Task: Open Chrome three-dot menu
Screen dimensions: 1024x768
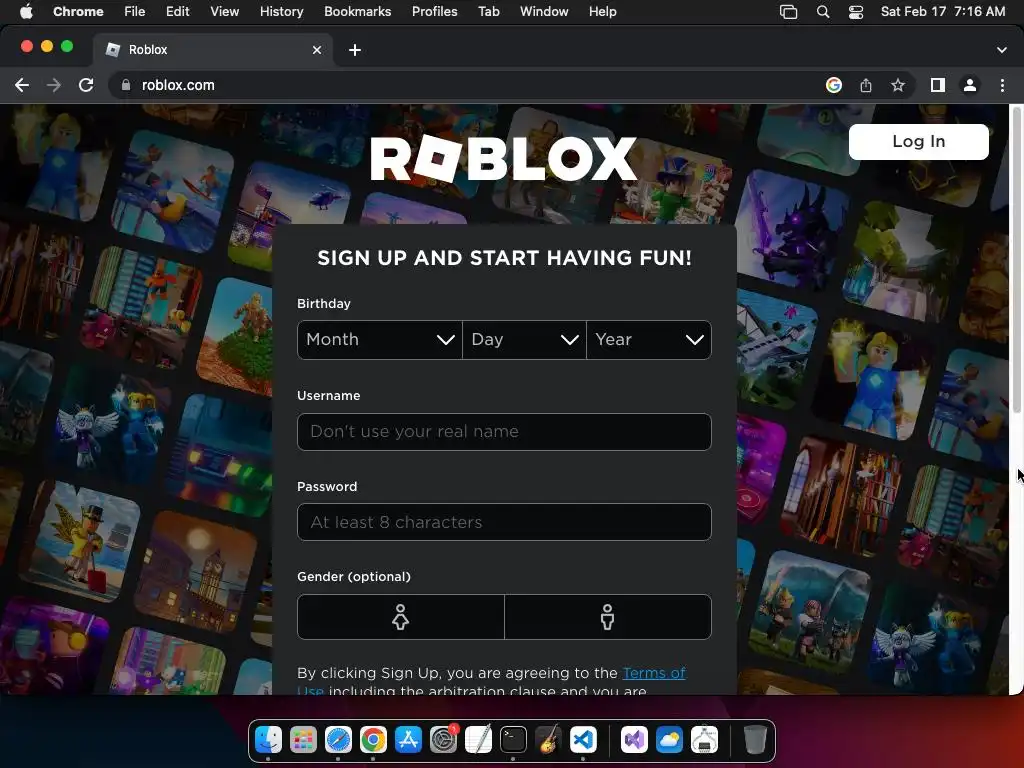Action: click(x=1002, y=85)
